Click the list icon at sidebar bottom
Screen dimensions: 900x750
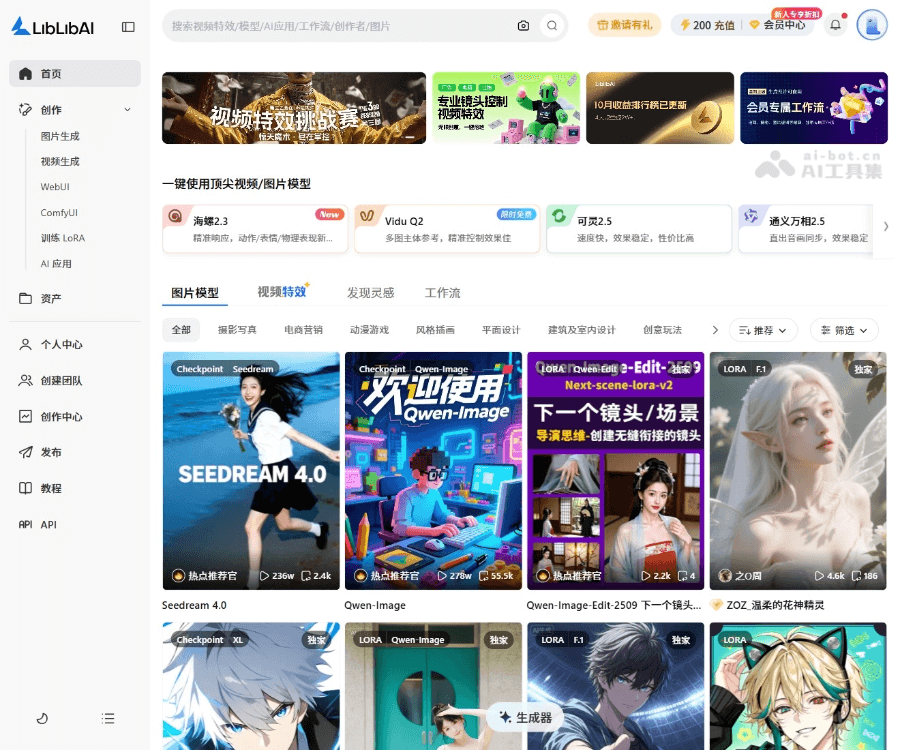click(x=108, y=718)
